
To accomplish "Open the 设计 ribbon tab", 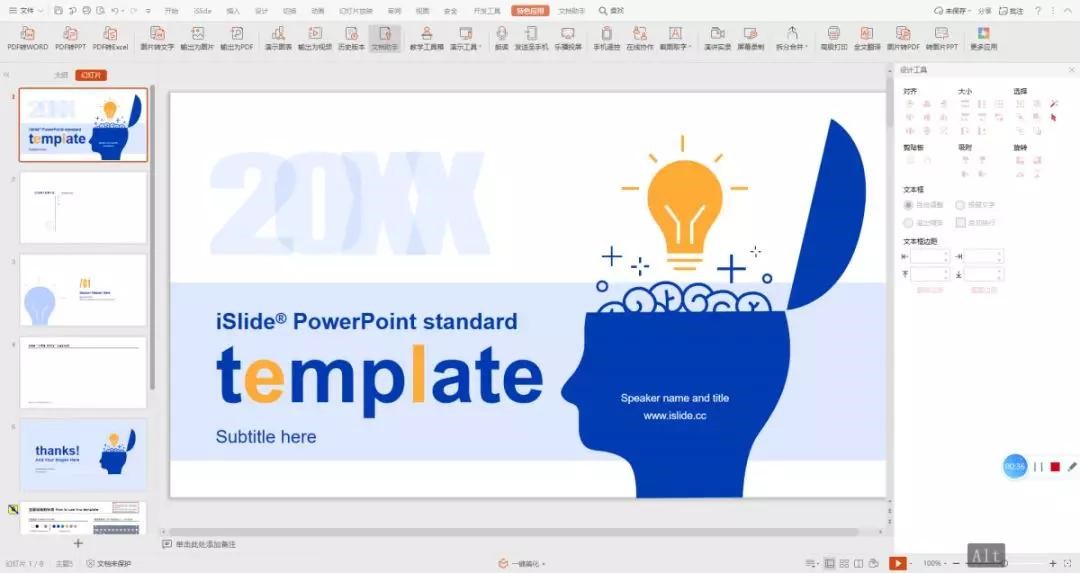I will [262, 11].
